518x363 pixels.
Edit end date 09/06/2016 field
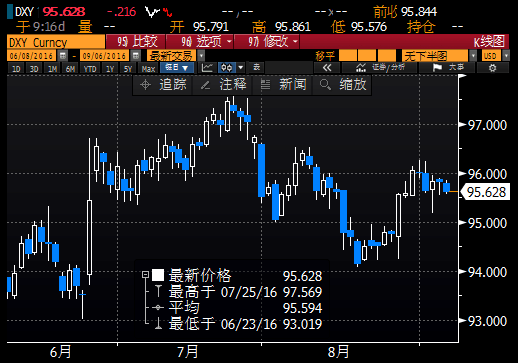[105, 56]
